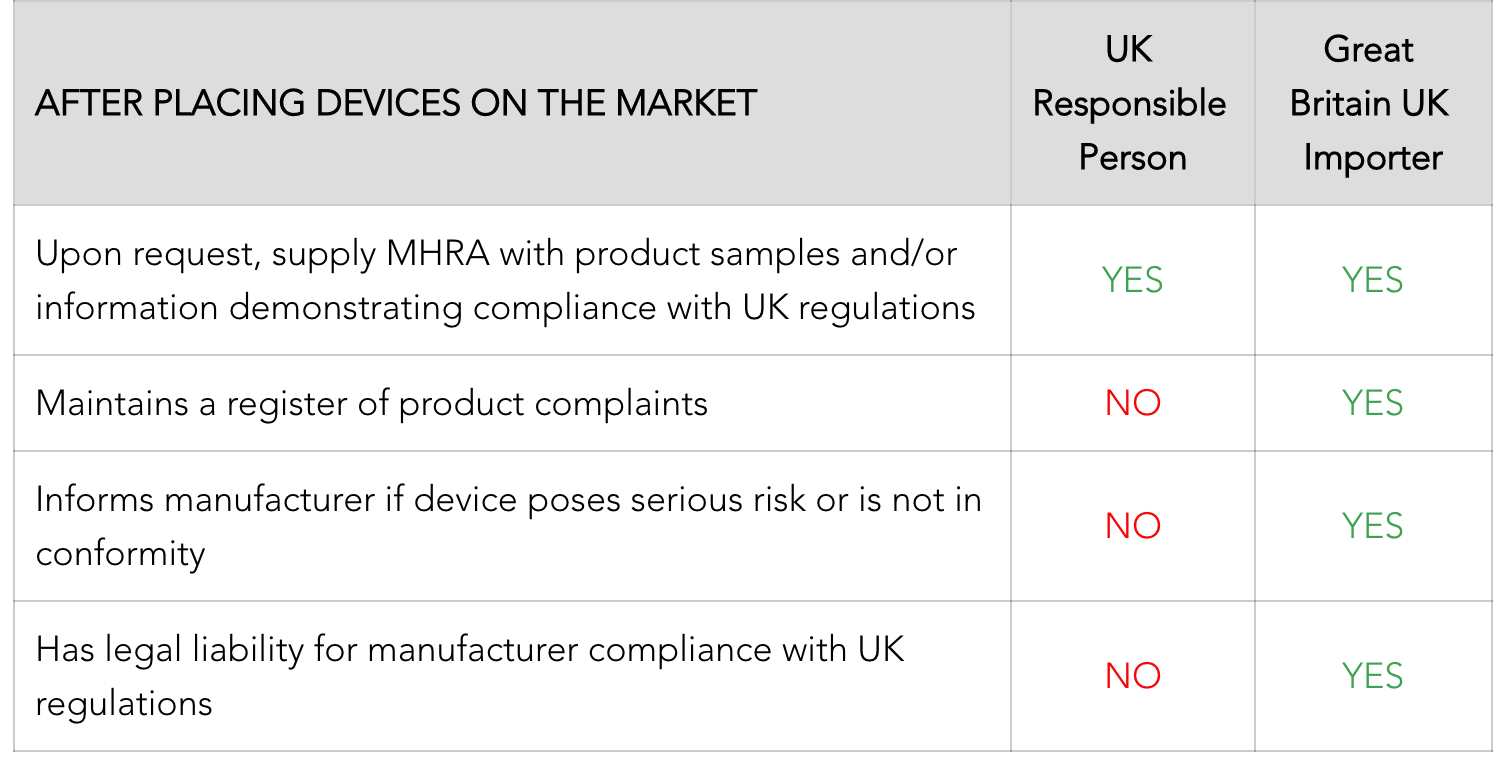Screen dimensions: 1504x764
Task: Click the word "Importer" in the column header
Action: click(x=1372, y=158)
